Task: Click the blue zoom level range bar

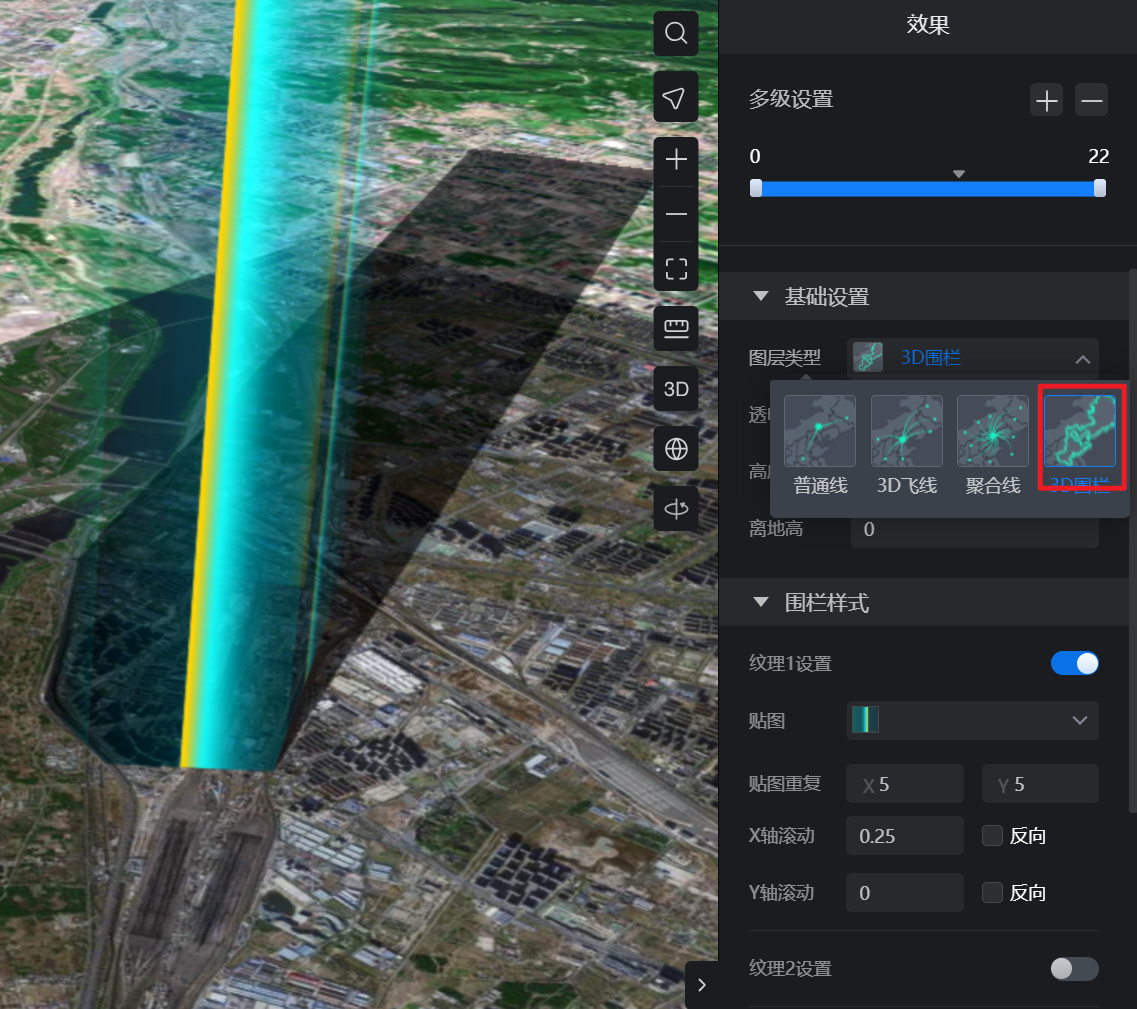Action: pos(928,189)
